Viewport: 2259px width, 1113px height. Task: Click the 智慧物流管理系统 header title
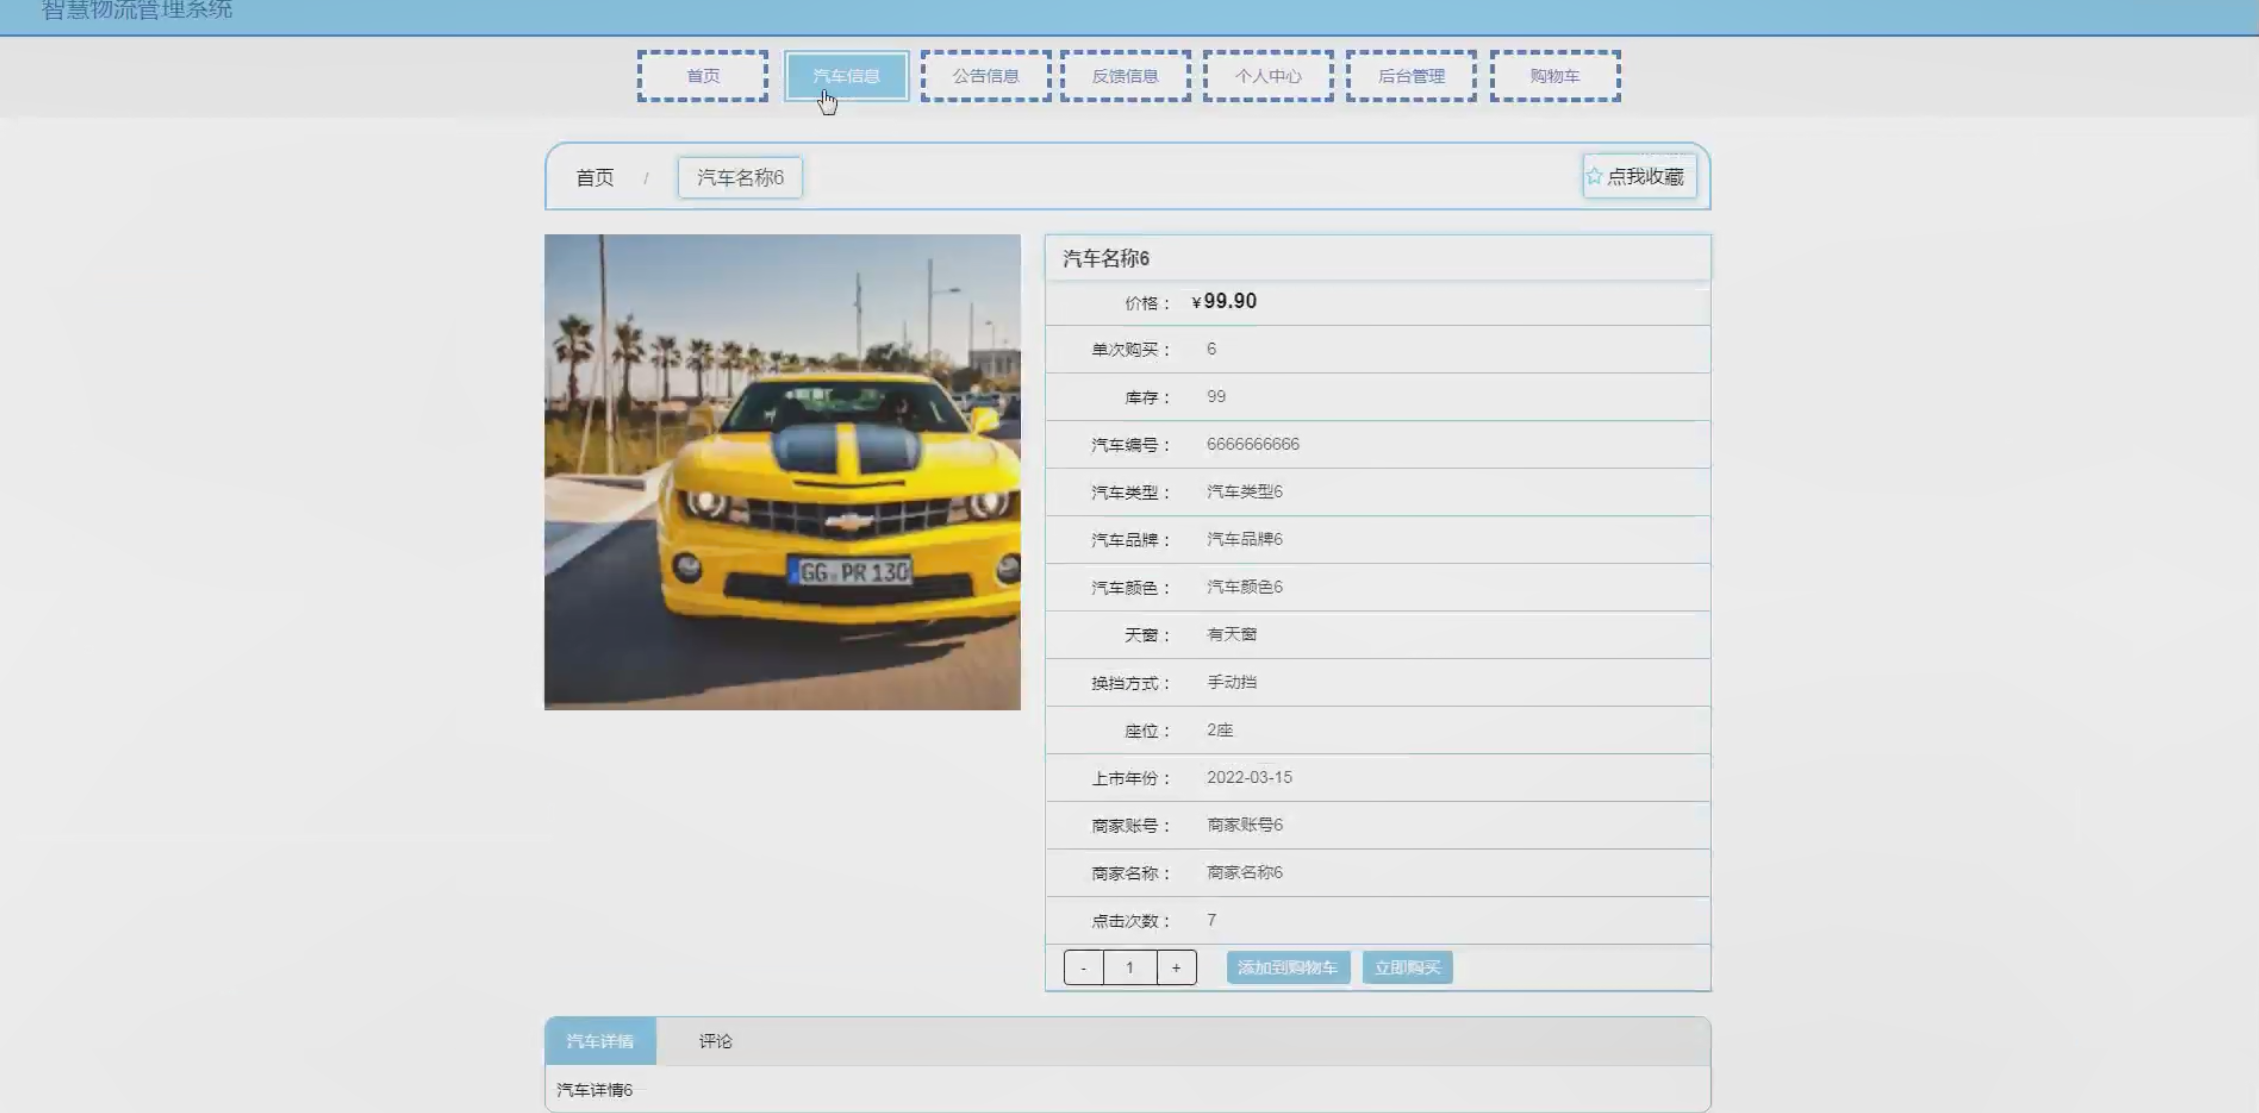pos(137,10)
